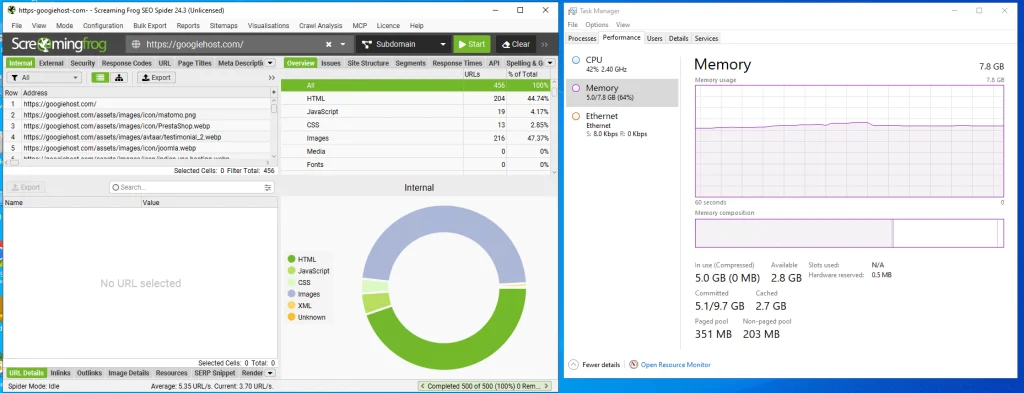
Task: Open the Options menu in Task Manager
Action: coord(596,25)
